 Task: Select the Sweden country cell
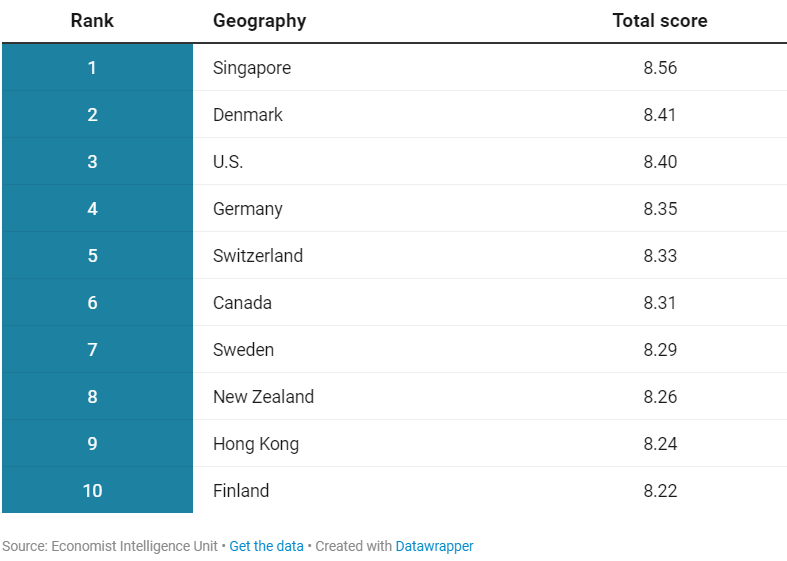coord(243,350)
